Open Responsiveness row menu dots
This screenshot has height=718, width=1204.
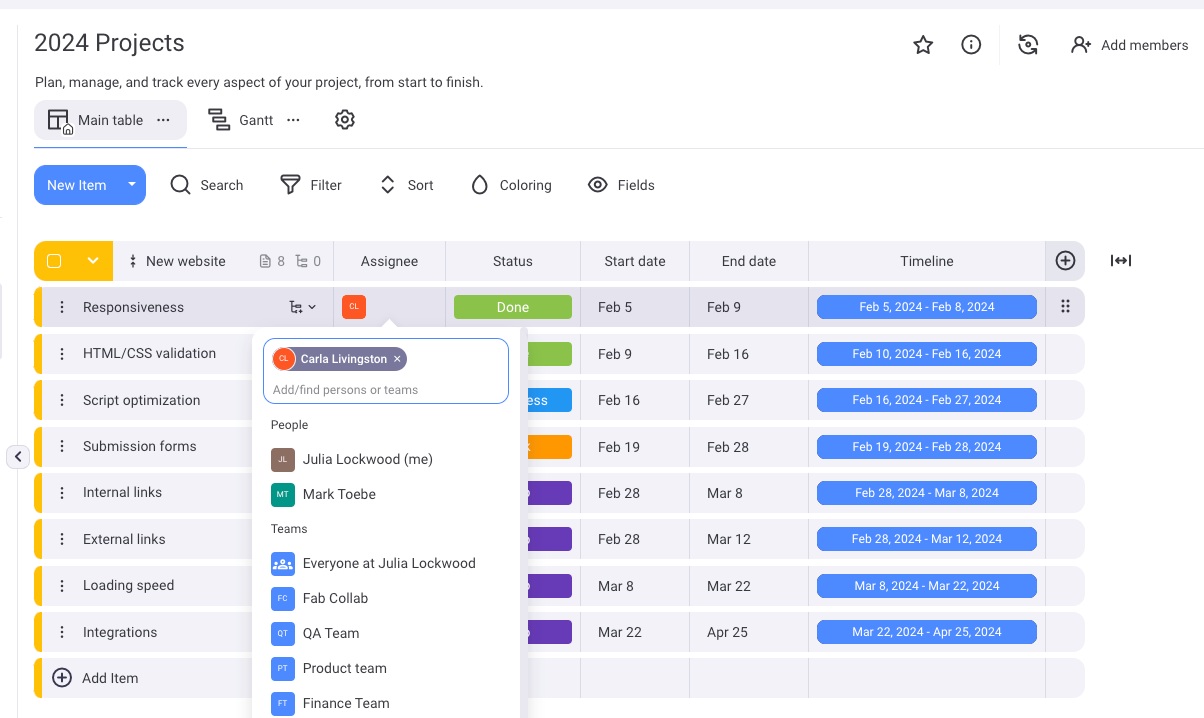click(62, 307)
